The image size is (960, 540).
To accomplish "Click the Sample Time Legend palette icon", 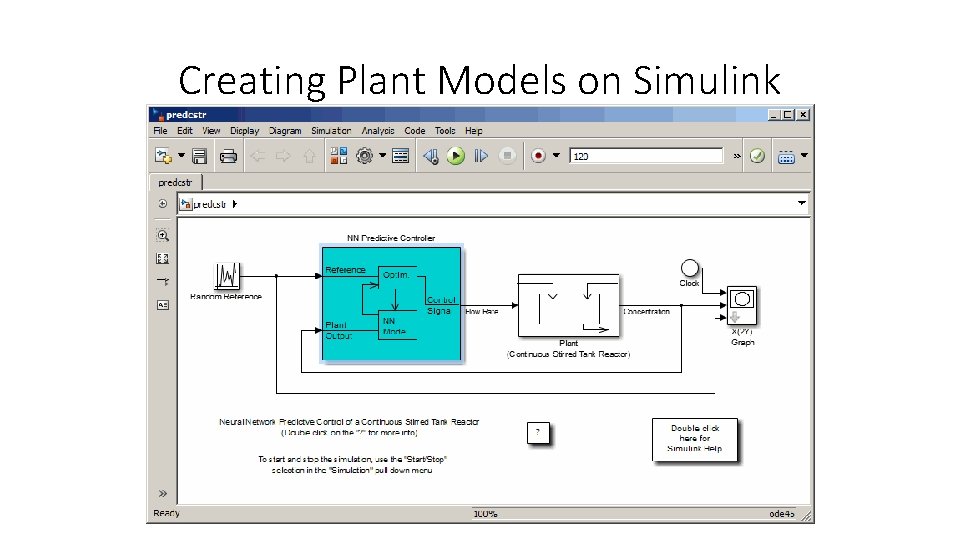I will tap(162, 282).
